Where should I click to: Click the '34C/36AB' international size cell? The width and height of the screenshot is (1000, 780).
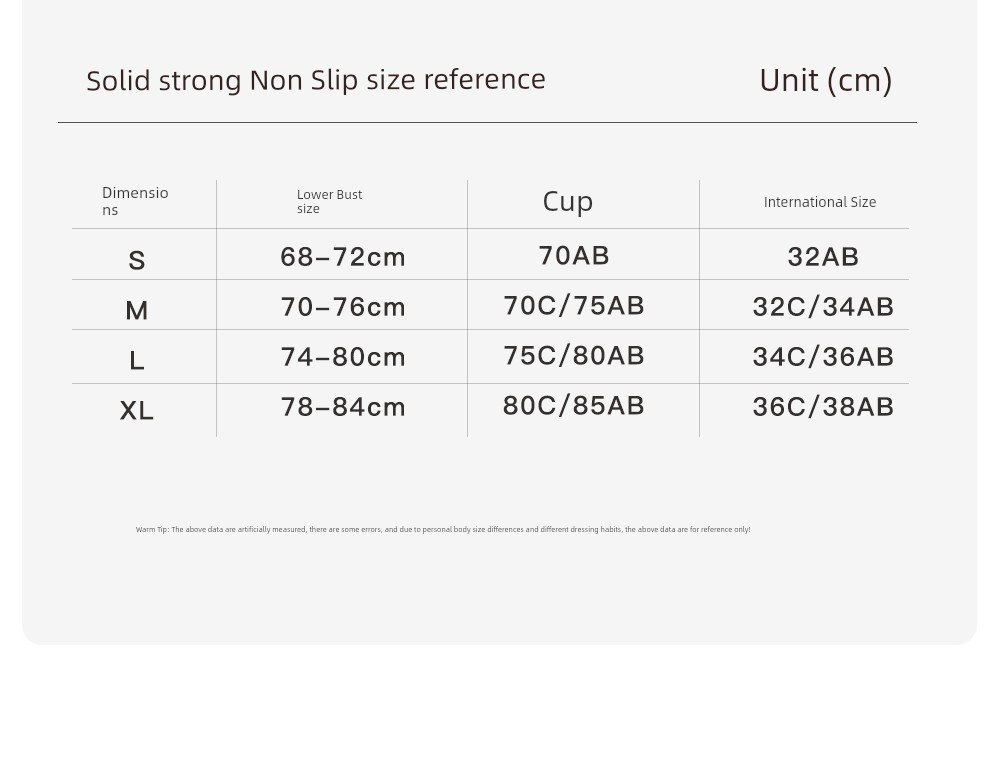823,357
